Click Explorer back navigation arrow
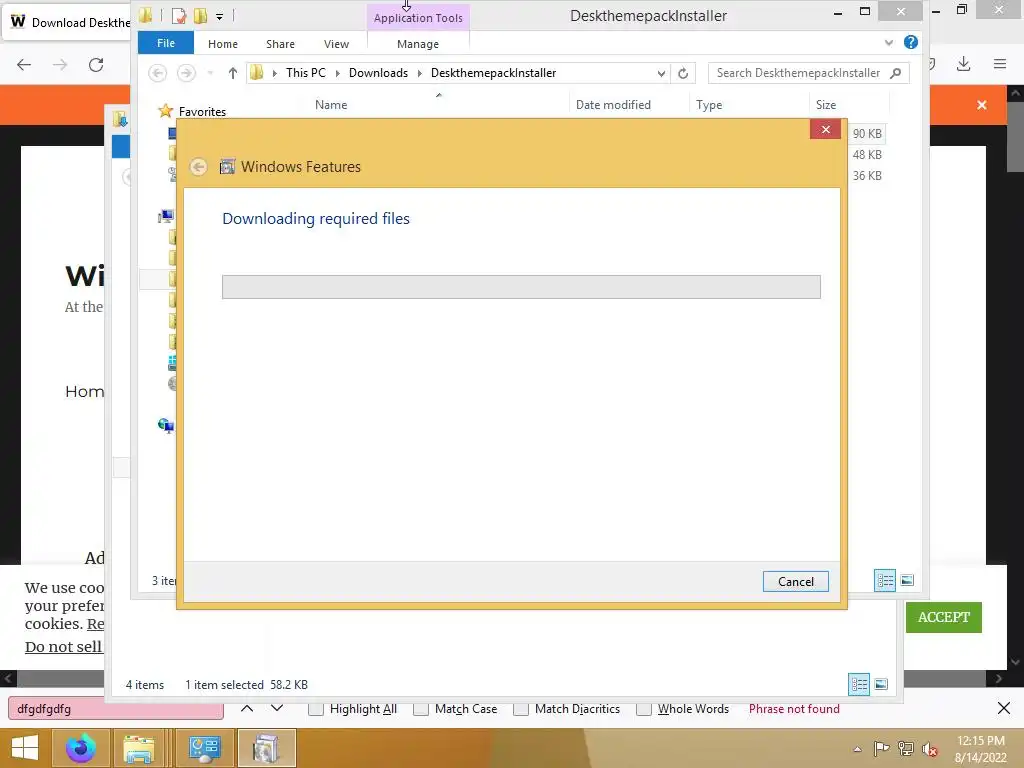Screen dimensions: 1024x768 point(157,73)
